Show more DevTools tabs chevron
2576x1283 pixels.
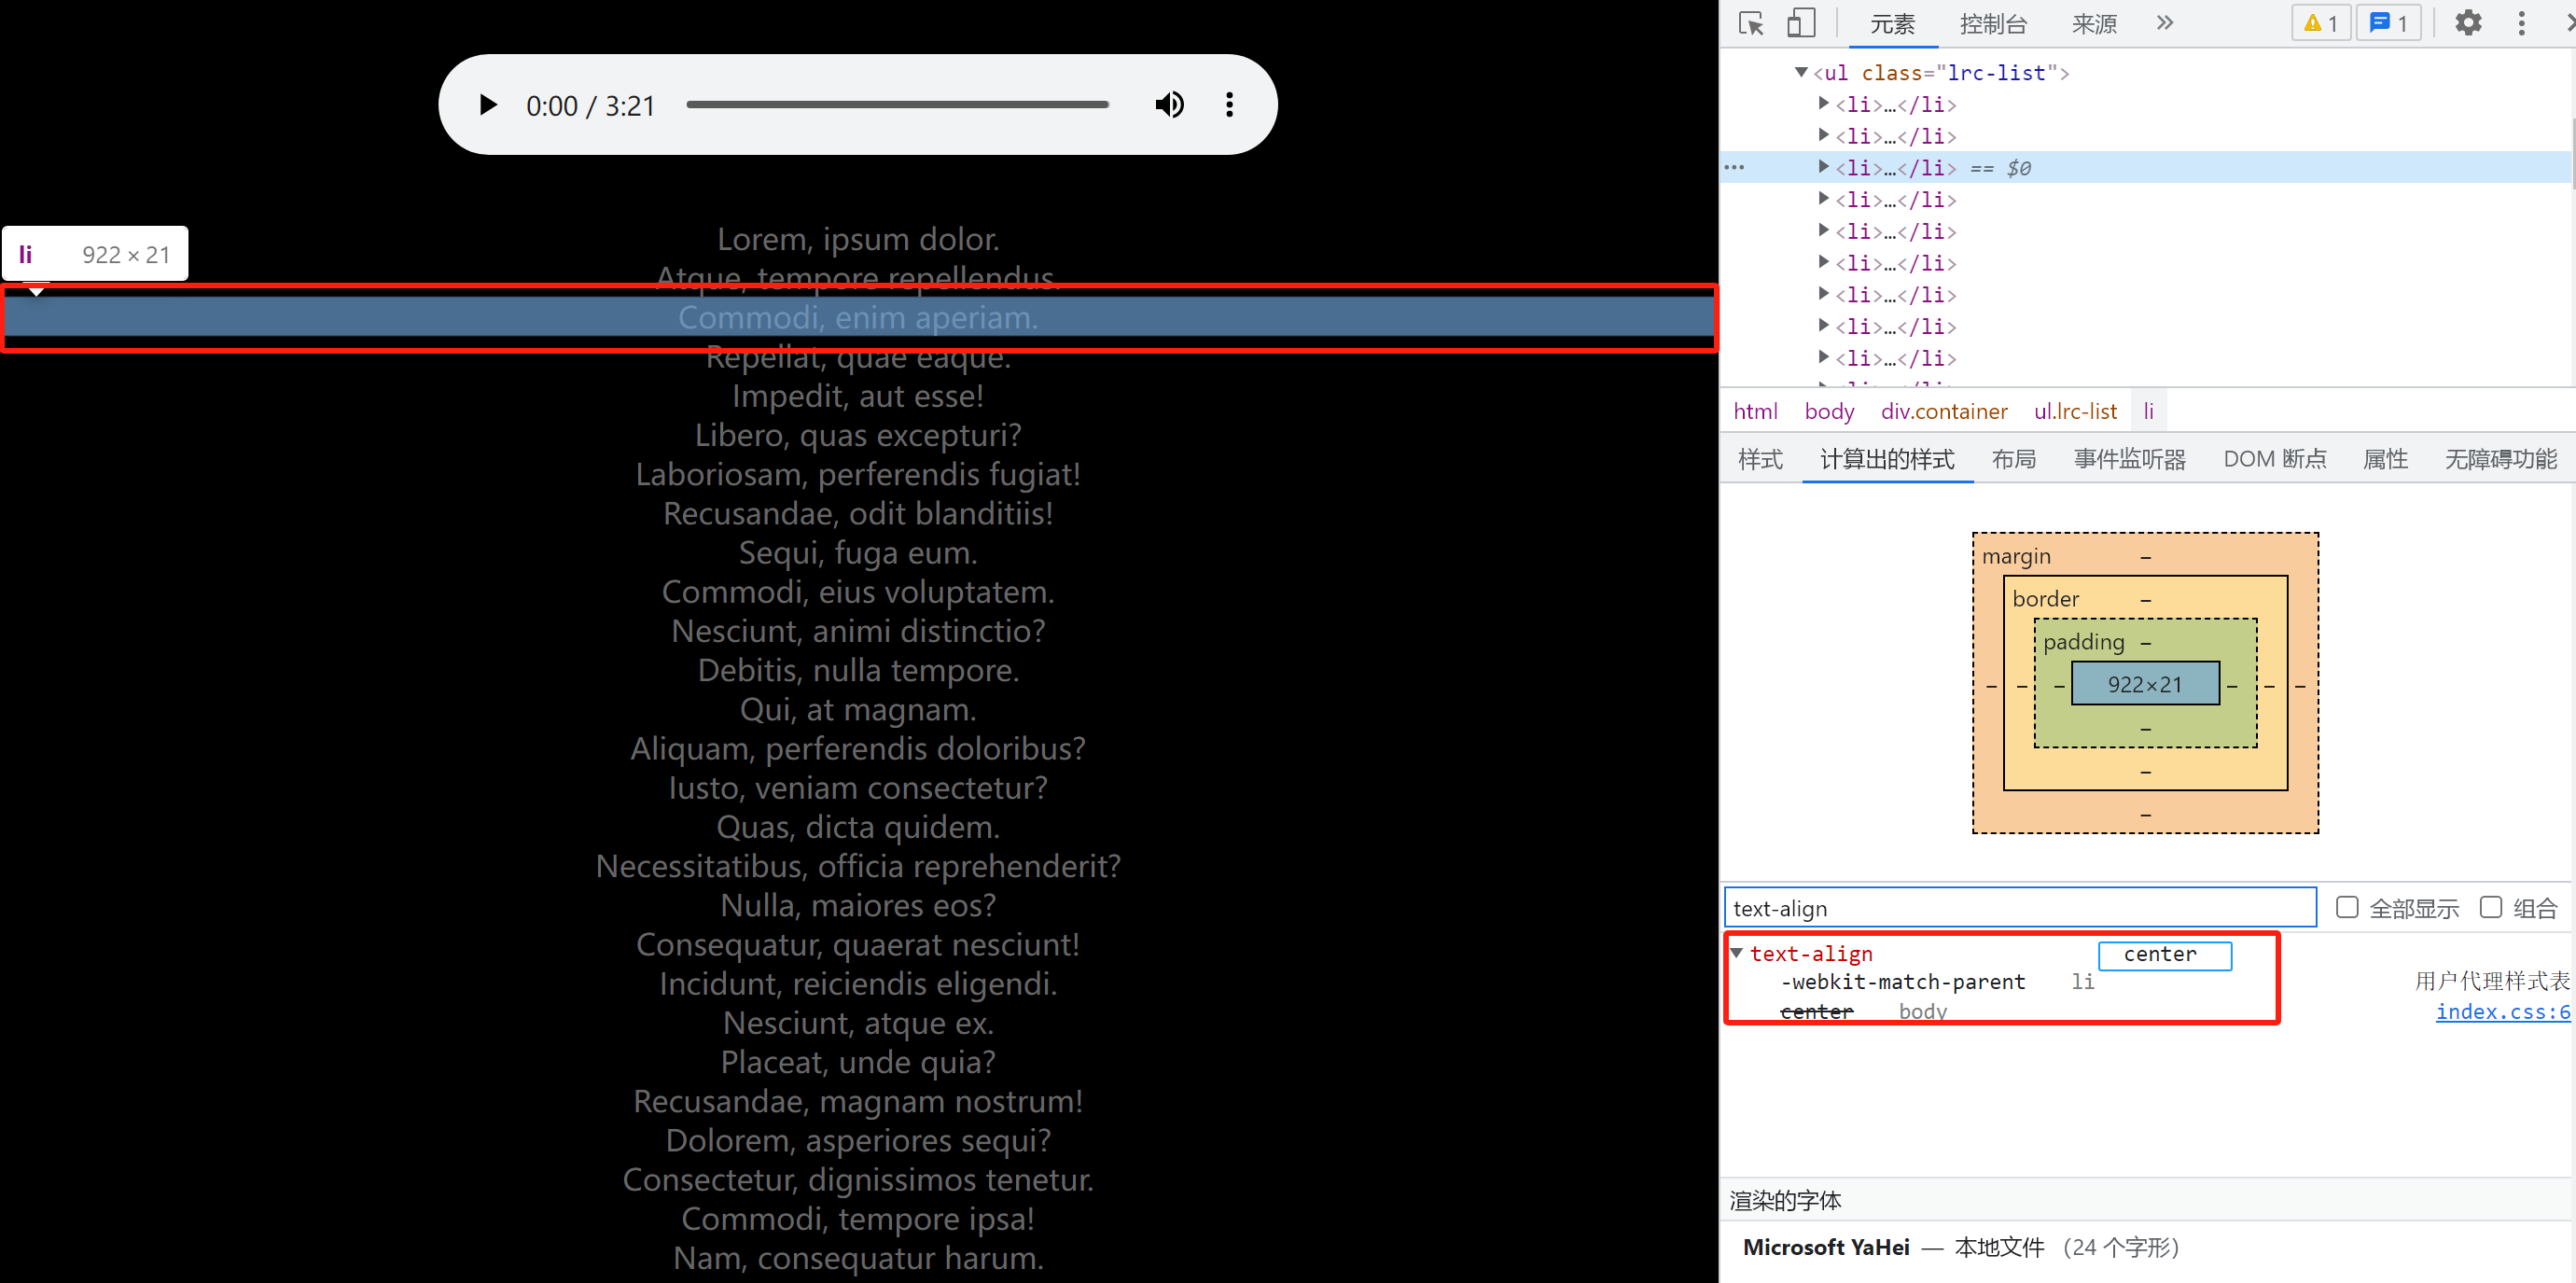(x=2164, y=23)
